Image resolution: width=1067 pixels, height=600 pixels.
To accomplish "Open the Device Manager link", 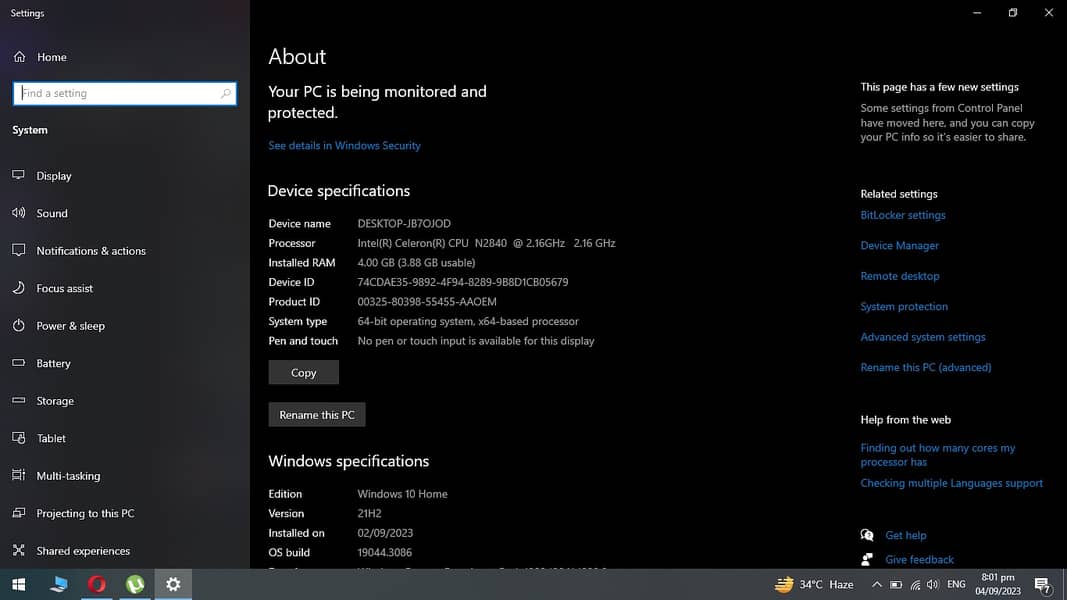I will click(899, 246).
